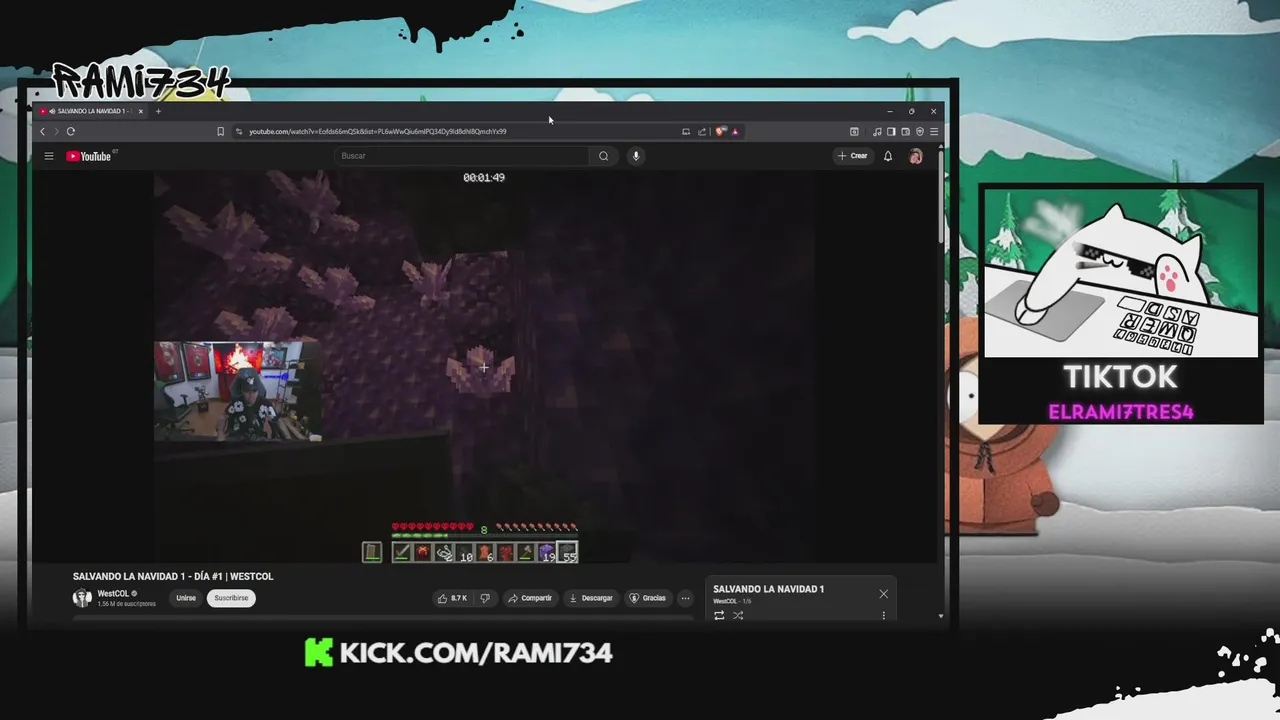This screenshot has height=720, width=1280.
Task: Toggle playlist shuffle button
Action: (738, 615)
